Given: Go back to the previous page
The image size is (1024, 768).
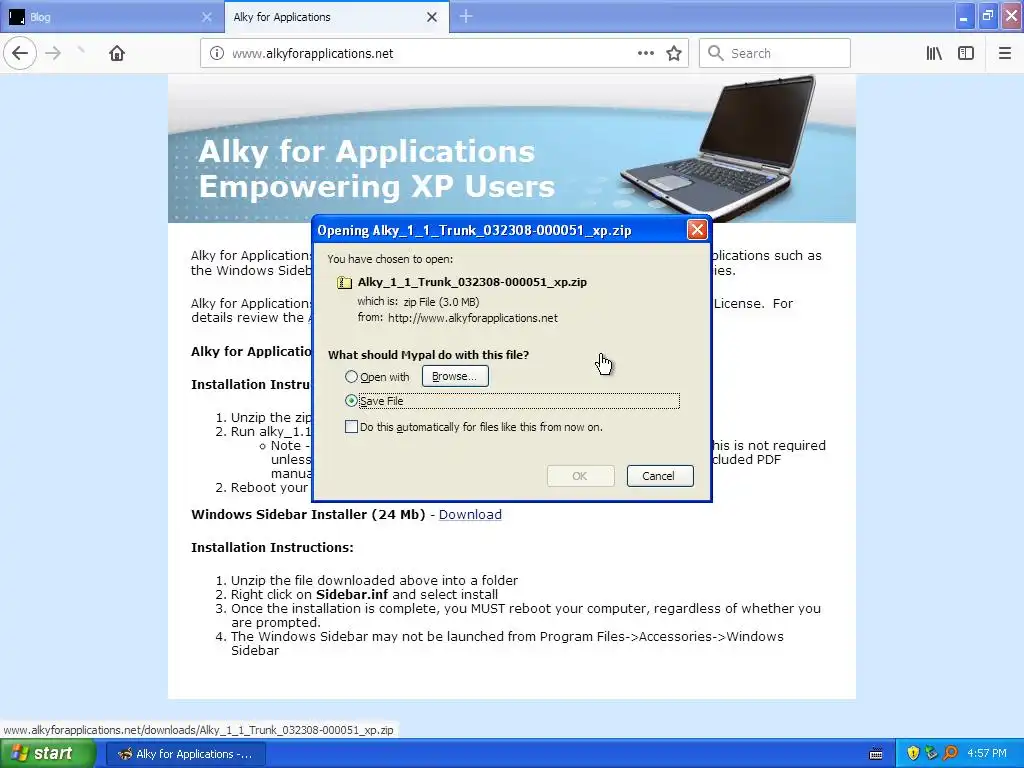Looking at the screenshot, I should (x=20, y=53).
